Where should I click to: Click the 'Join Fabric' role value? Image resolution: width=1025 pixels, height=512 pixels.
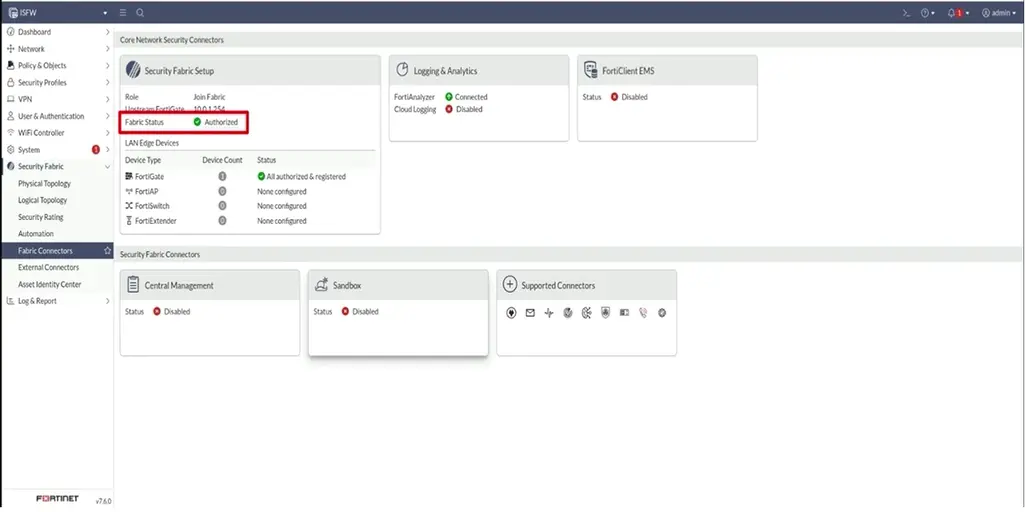click(x=209, y=97)
